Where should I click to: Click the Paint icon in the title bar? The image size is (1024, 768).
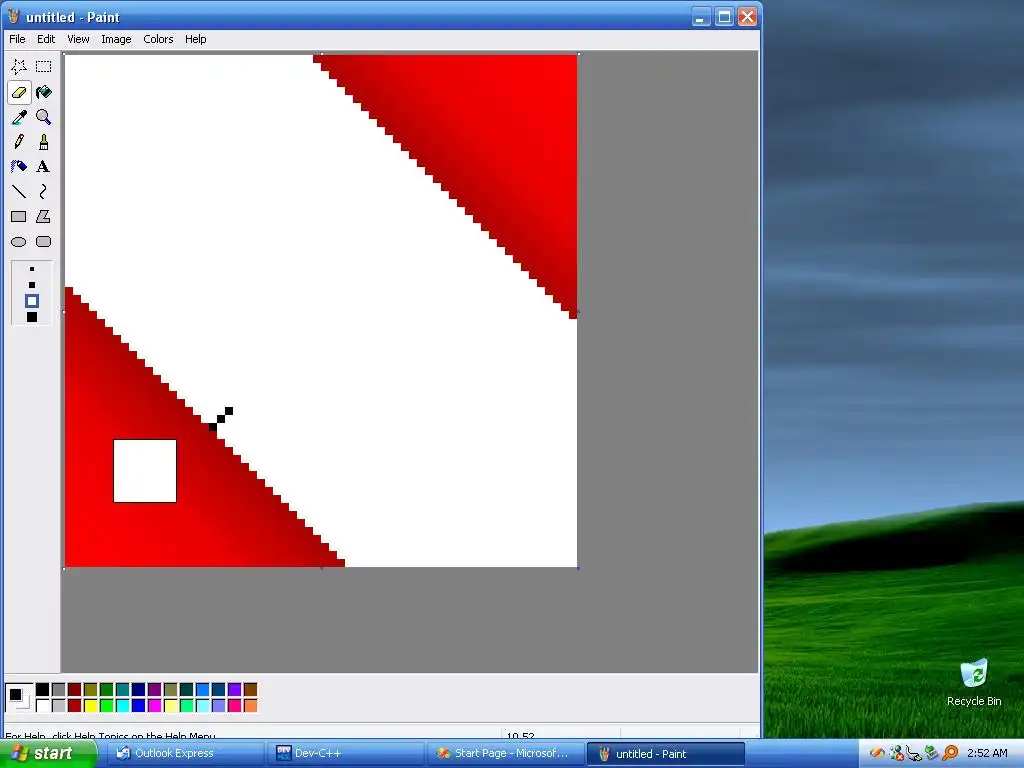point(13,16)
